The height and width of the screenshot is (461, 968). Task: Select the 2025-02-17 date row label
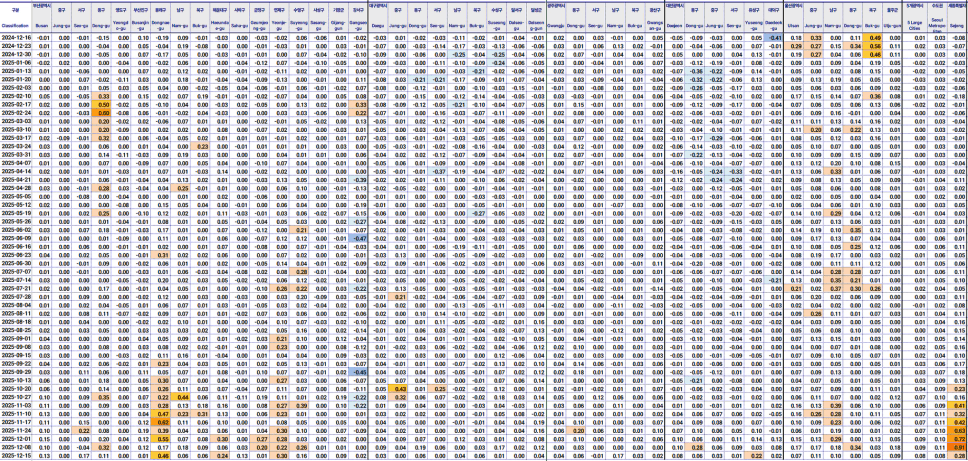tap(16, 104)
